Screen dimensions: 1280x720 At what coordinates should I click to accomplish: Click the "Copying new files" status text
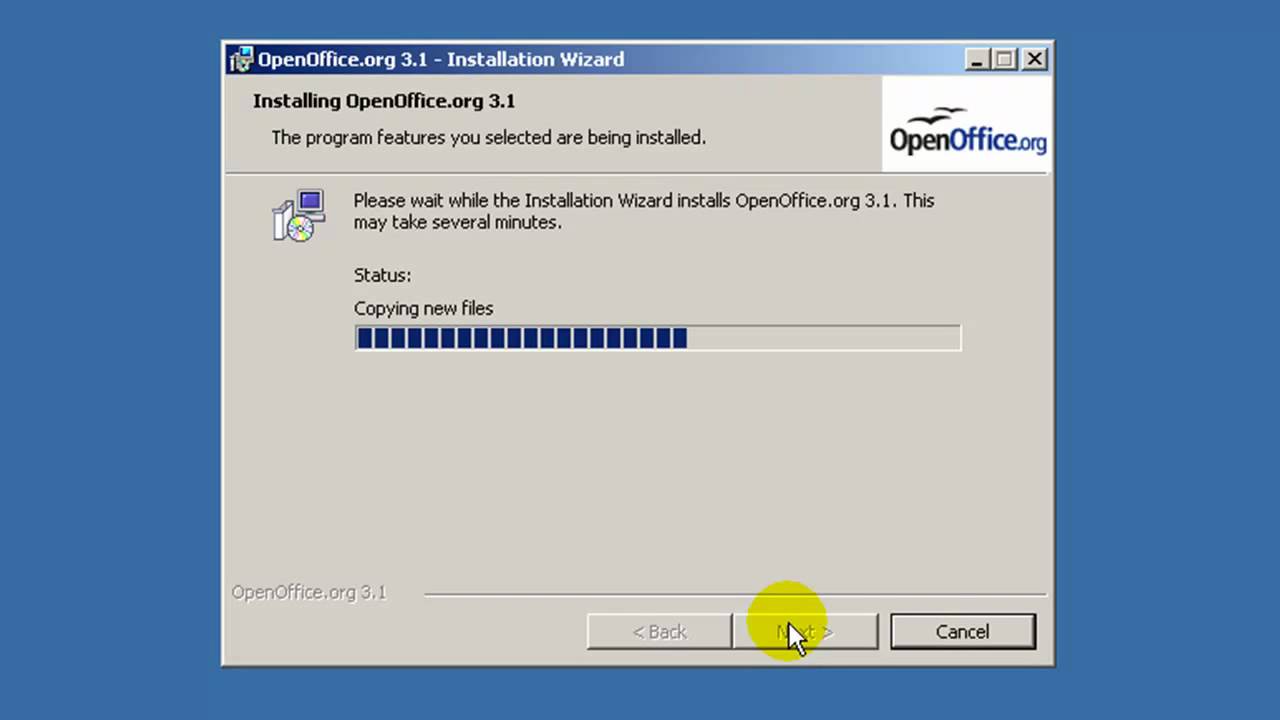[x=423, y=309]
